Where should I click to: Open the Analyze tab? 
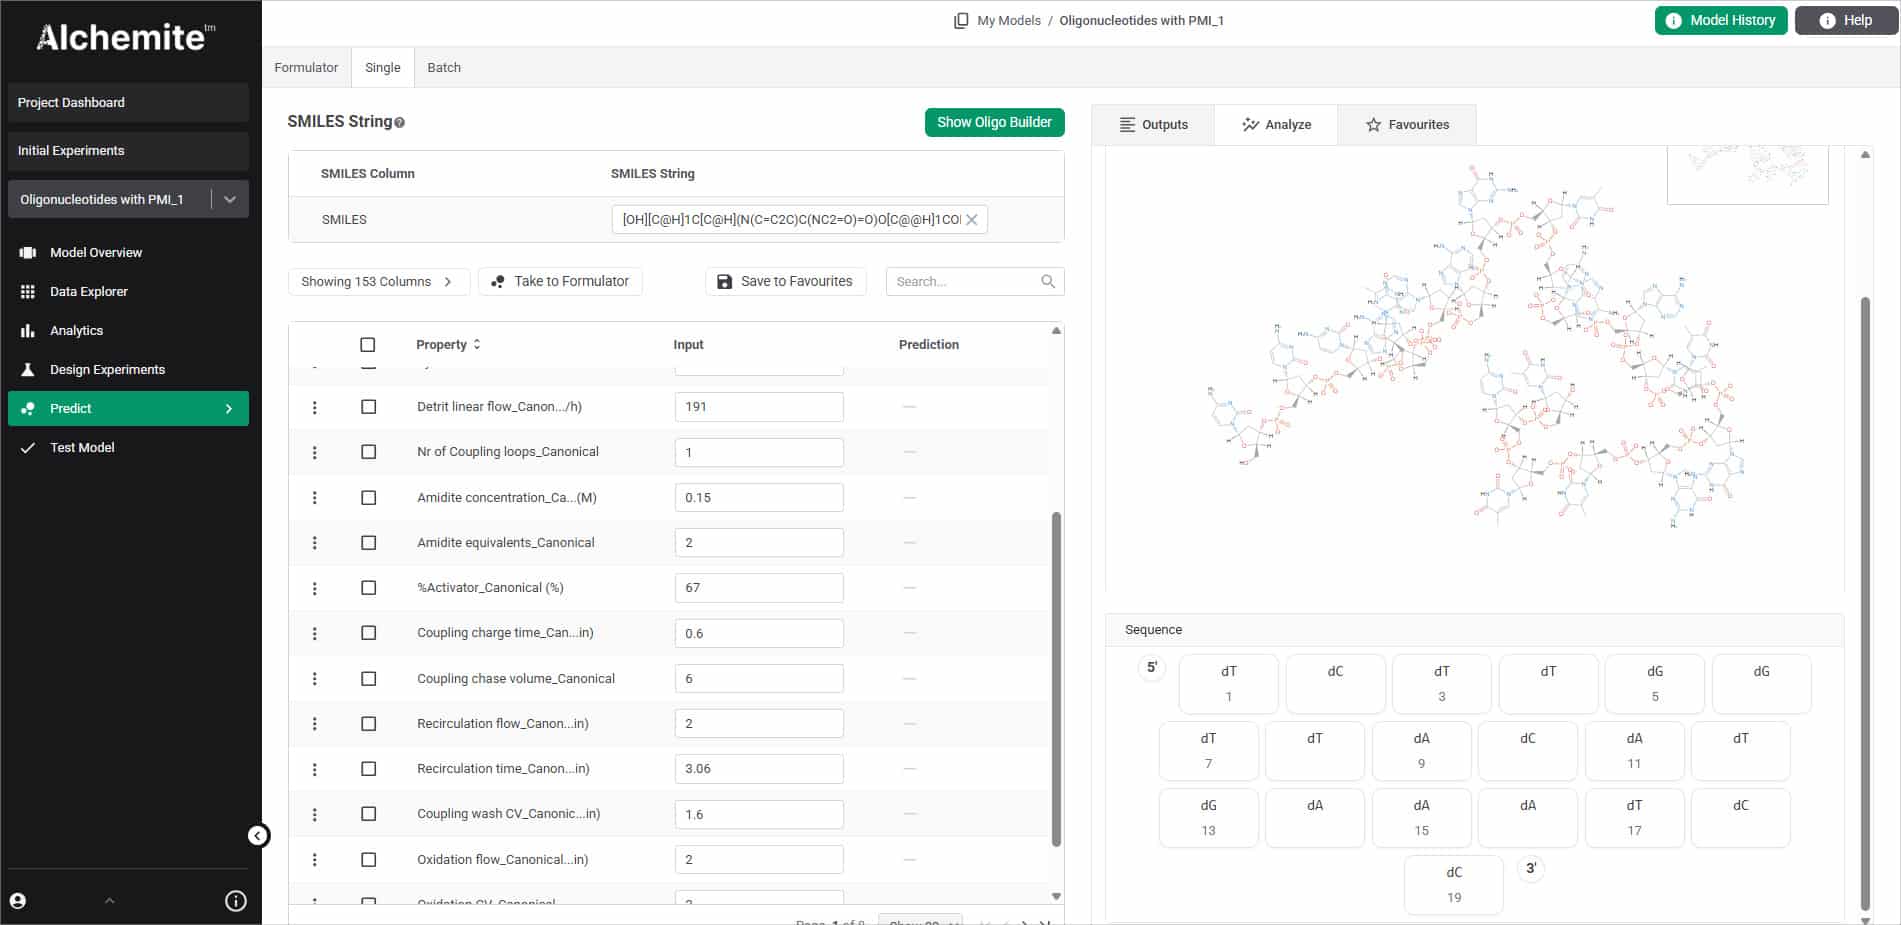click(1276, 125)
